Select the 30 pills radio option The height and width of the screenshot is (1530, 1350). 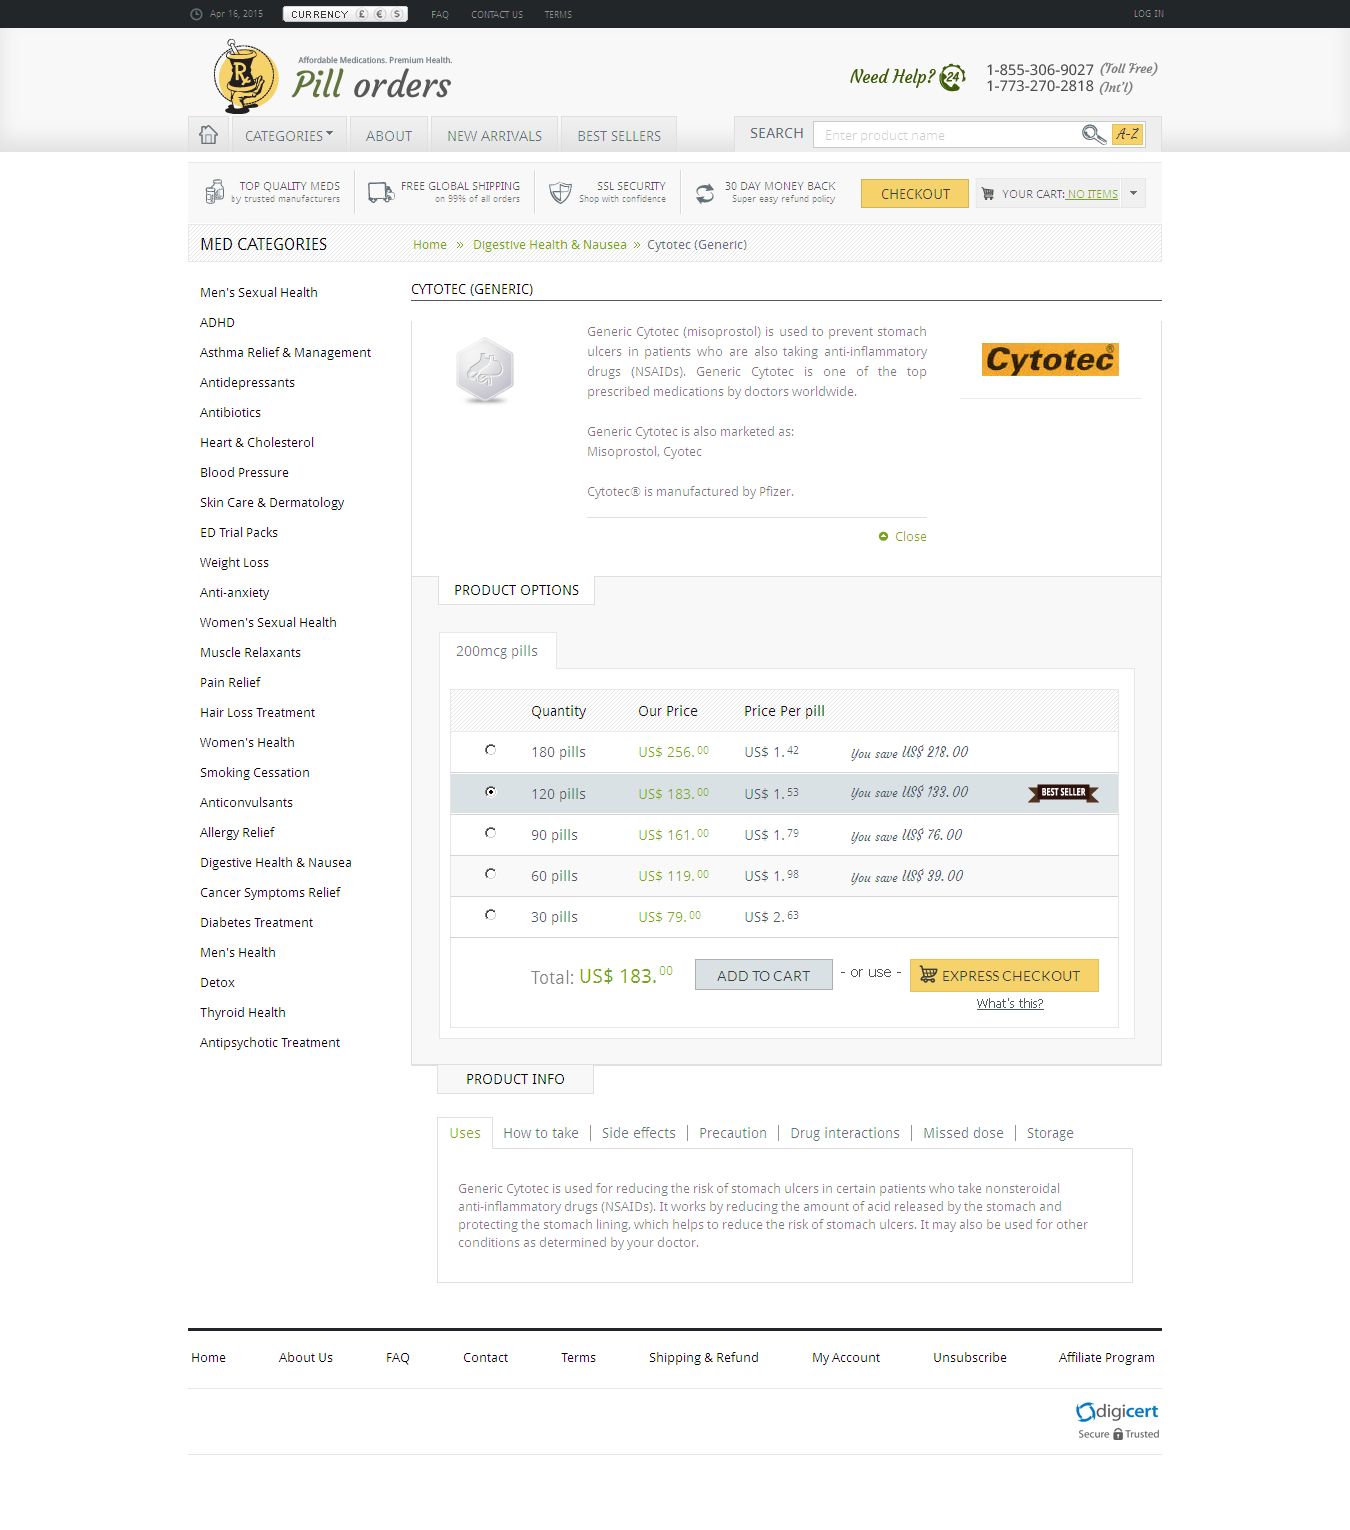pos(490,914)
